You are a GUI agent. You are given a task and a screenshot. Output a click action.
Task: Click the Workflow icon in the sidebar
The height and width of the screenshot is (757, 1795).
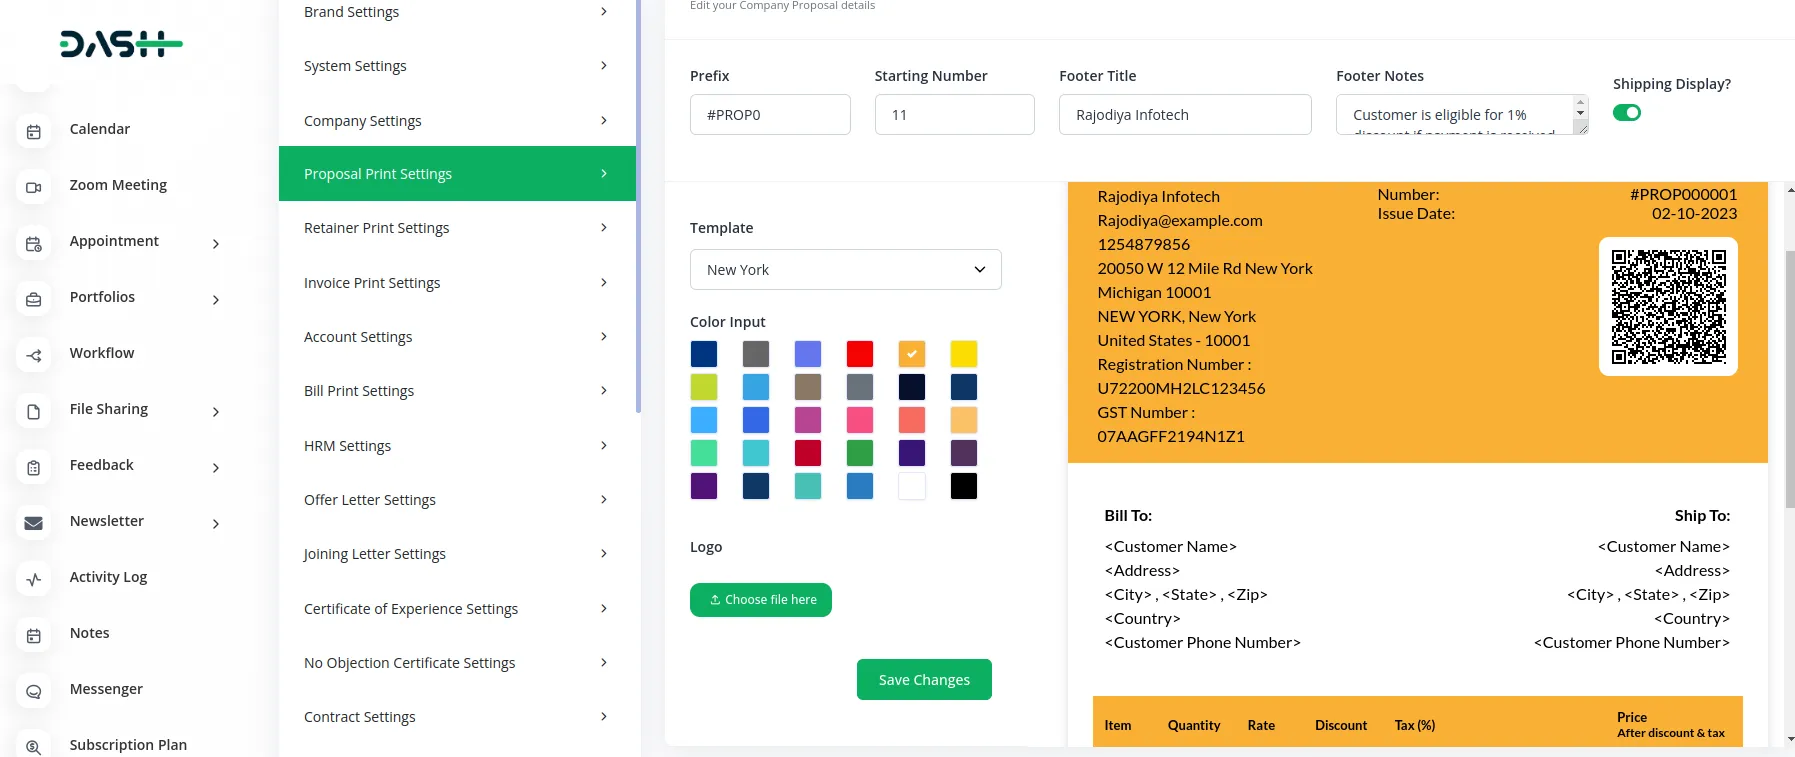pyautogui.click(x=34, y=355)
